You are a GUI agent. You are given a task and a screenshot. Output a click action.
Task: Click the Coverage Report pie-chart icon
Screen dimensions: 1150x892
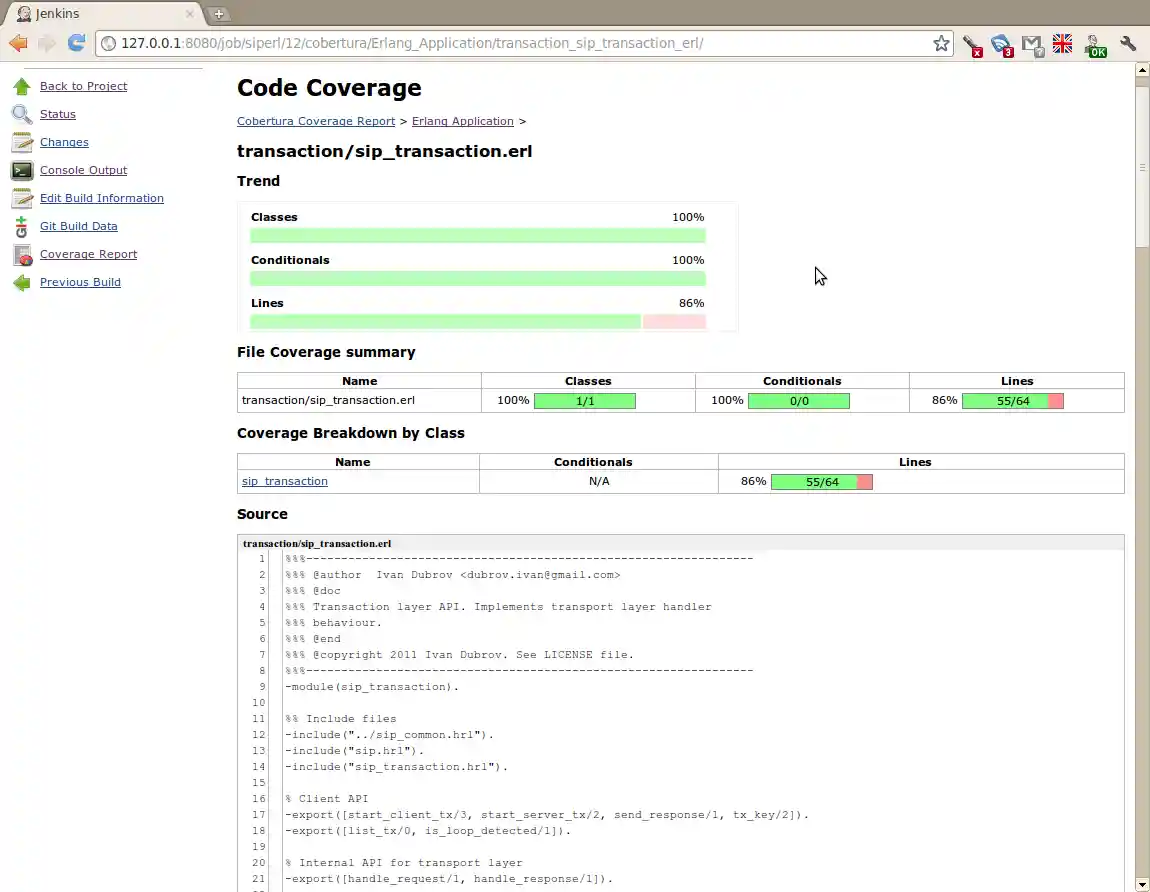point(22,254)
